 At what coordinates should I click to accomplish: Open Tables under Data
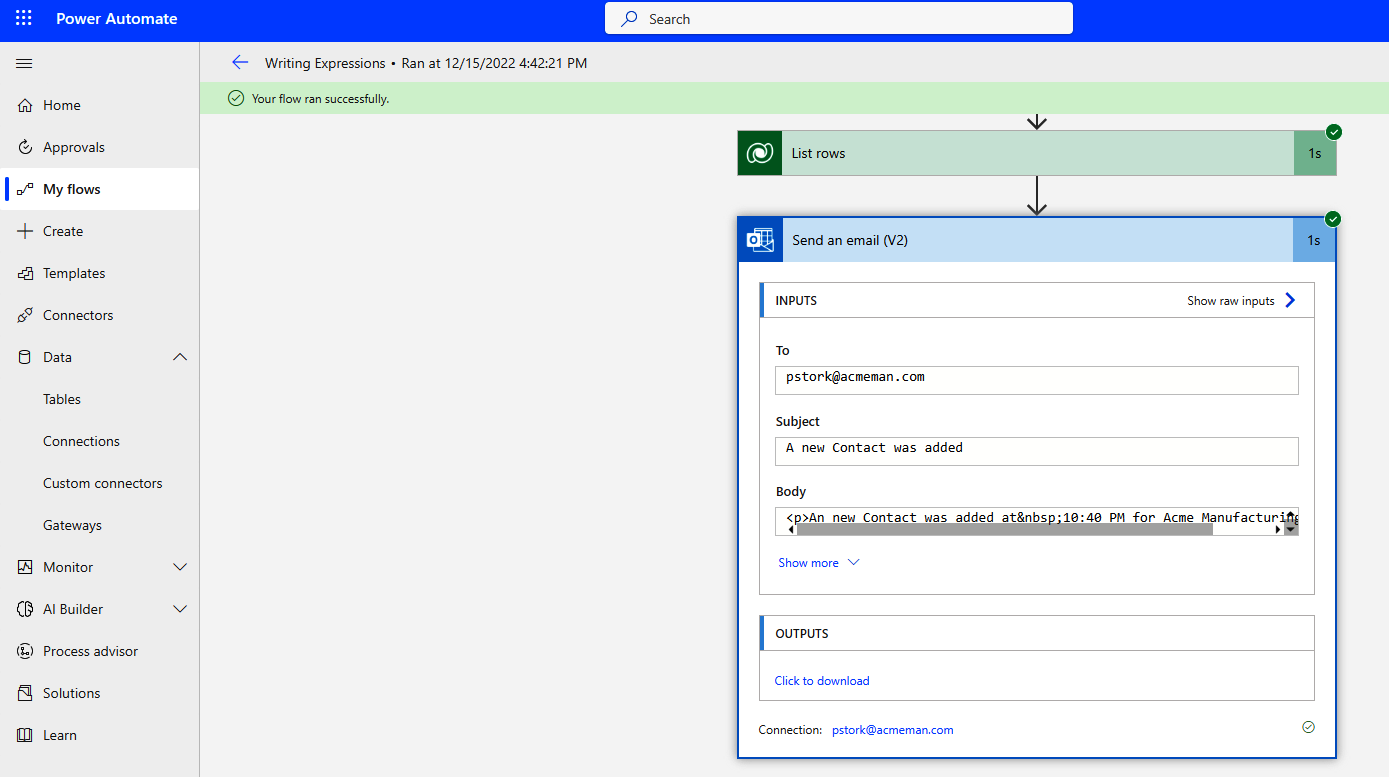(62, 399)
